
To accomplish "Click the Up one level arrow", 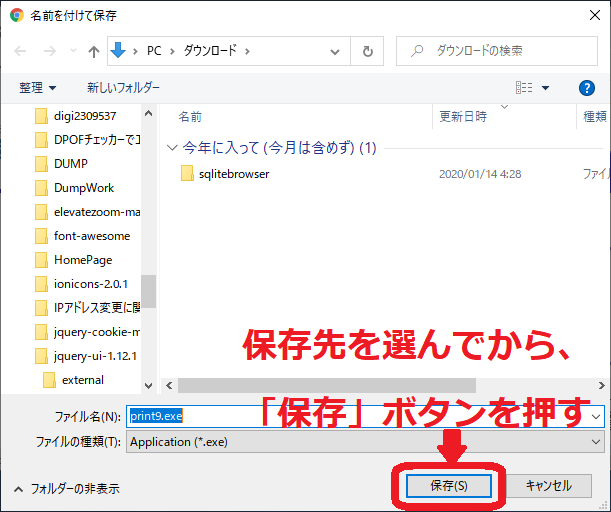I will click(x=93, y=50).
